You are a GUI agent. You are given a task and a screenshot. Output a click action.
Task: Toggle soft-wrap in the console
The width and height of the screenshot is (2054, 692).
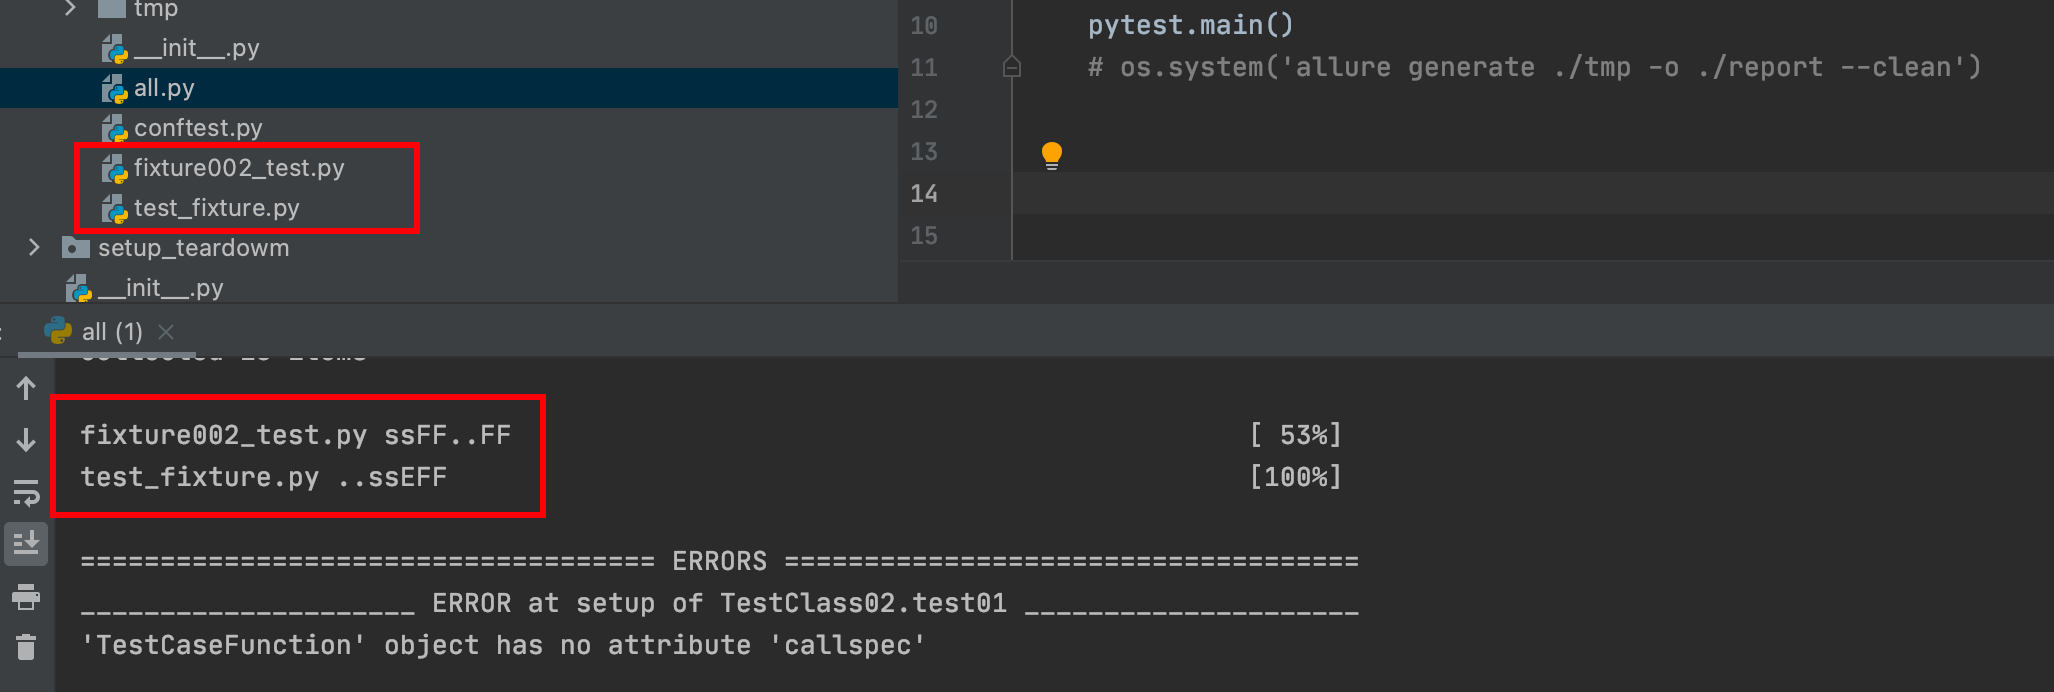(x=26, y=492)
